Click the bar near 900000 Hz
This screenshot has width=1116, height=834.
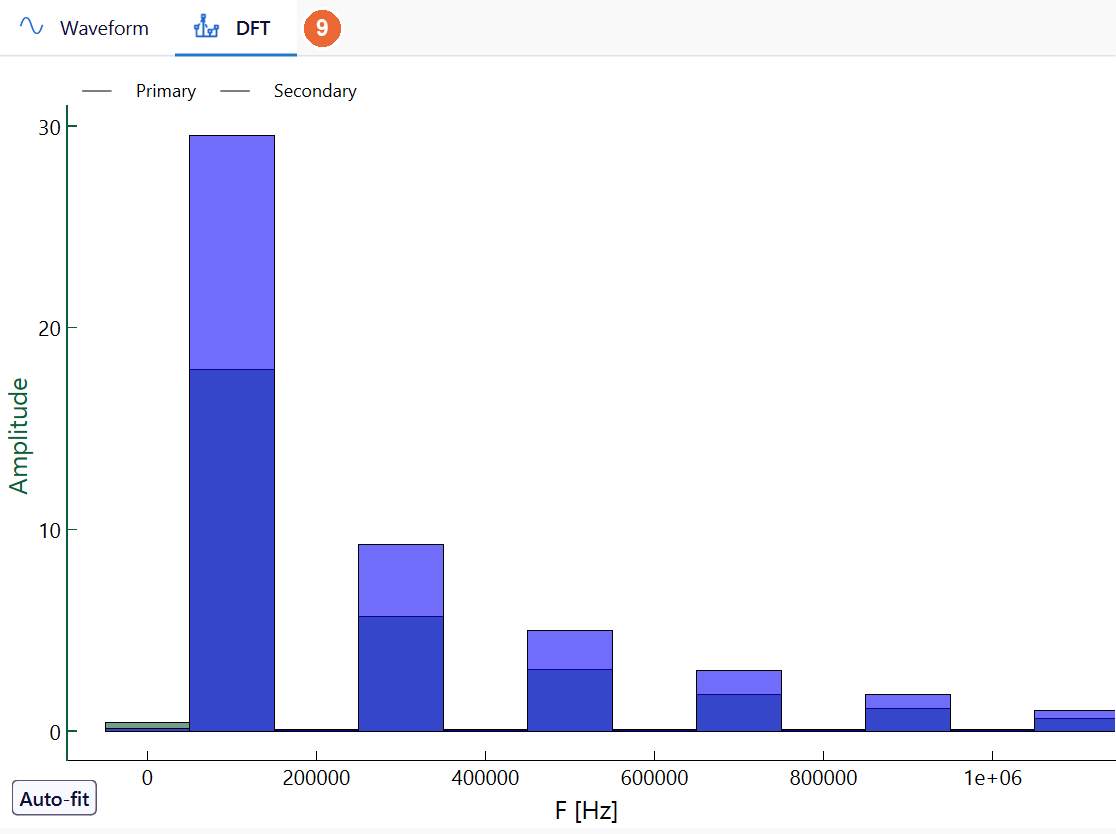[x=908, y=712]
